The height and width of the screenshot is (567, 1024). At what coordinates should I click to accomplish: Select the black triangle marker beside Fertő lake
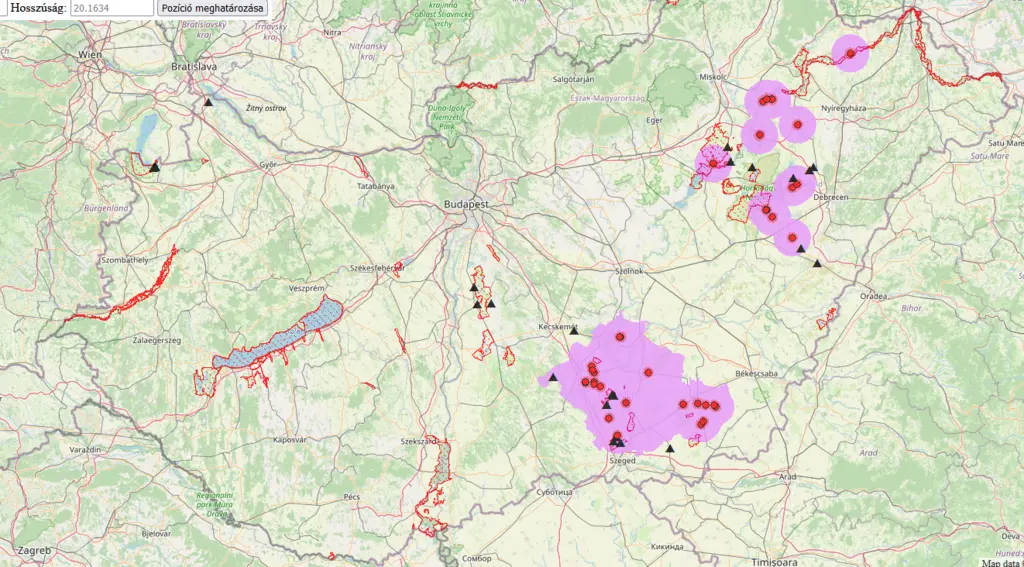(x=154, y=167)
